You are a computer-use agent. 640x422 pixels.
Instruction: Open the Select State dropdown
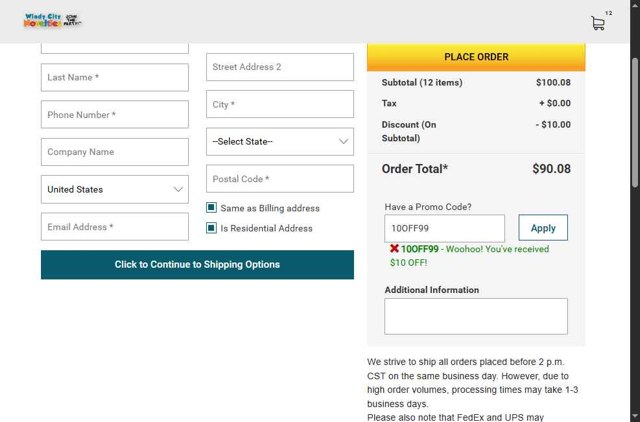click(280, 142)
